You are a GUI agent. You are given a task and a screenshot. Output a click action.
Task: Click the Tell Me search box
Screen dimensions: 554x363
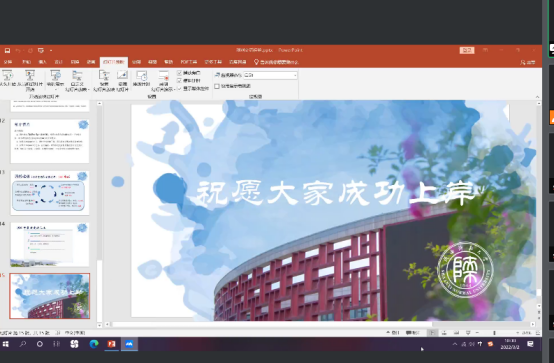point(276,62)
